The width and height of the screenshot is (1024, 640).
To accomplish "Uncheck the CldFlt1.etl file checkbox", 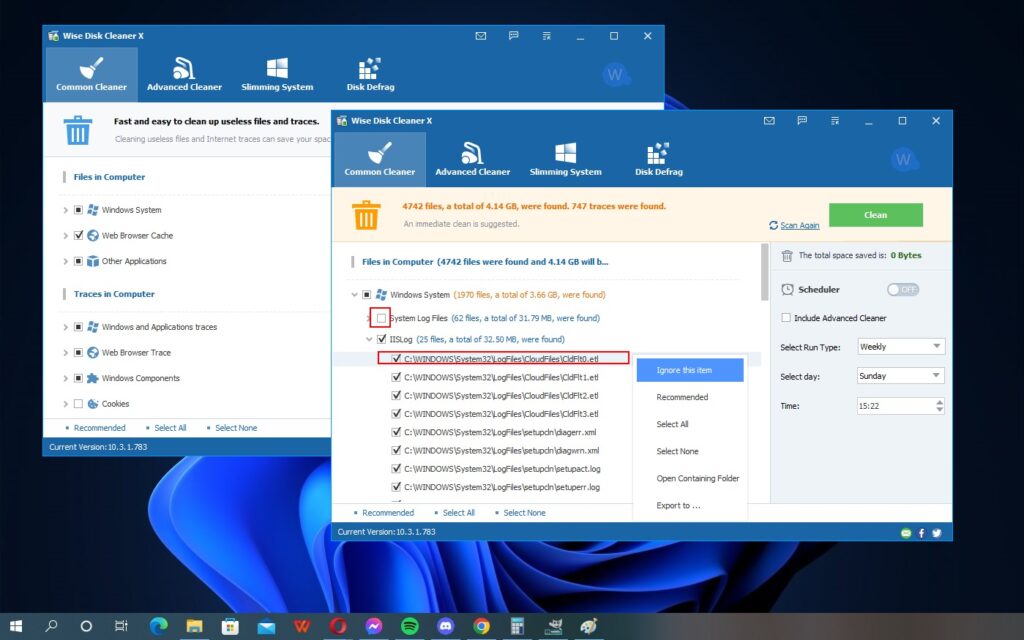I will (396, 377).
